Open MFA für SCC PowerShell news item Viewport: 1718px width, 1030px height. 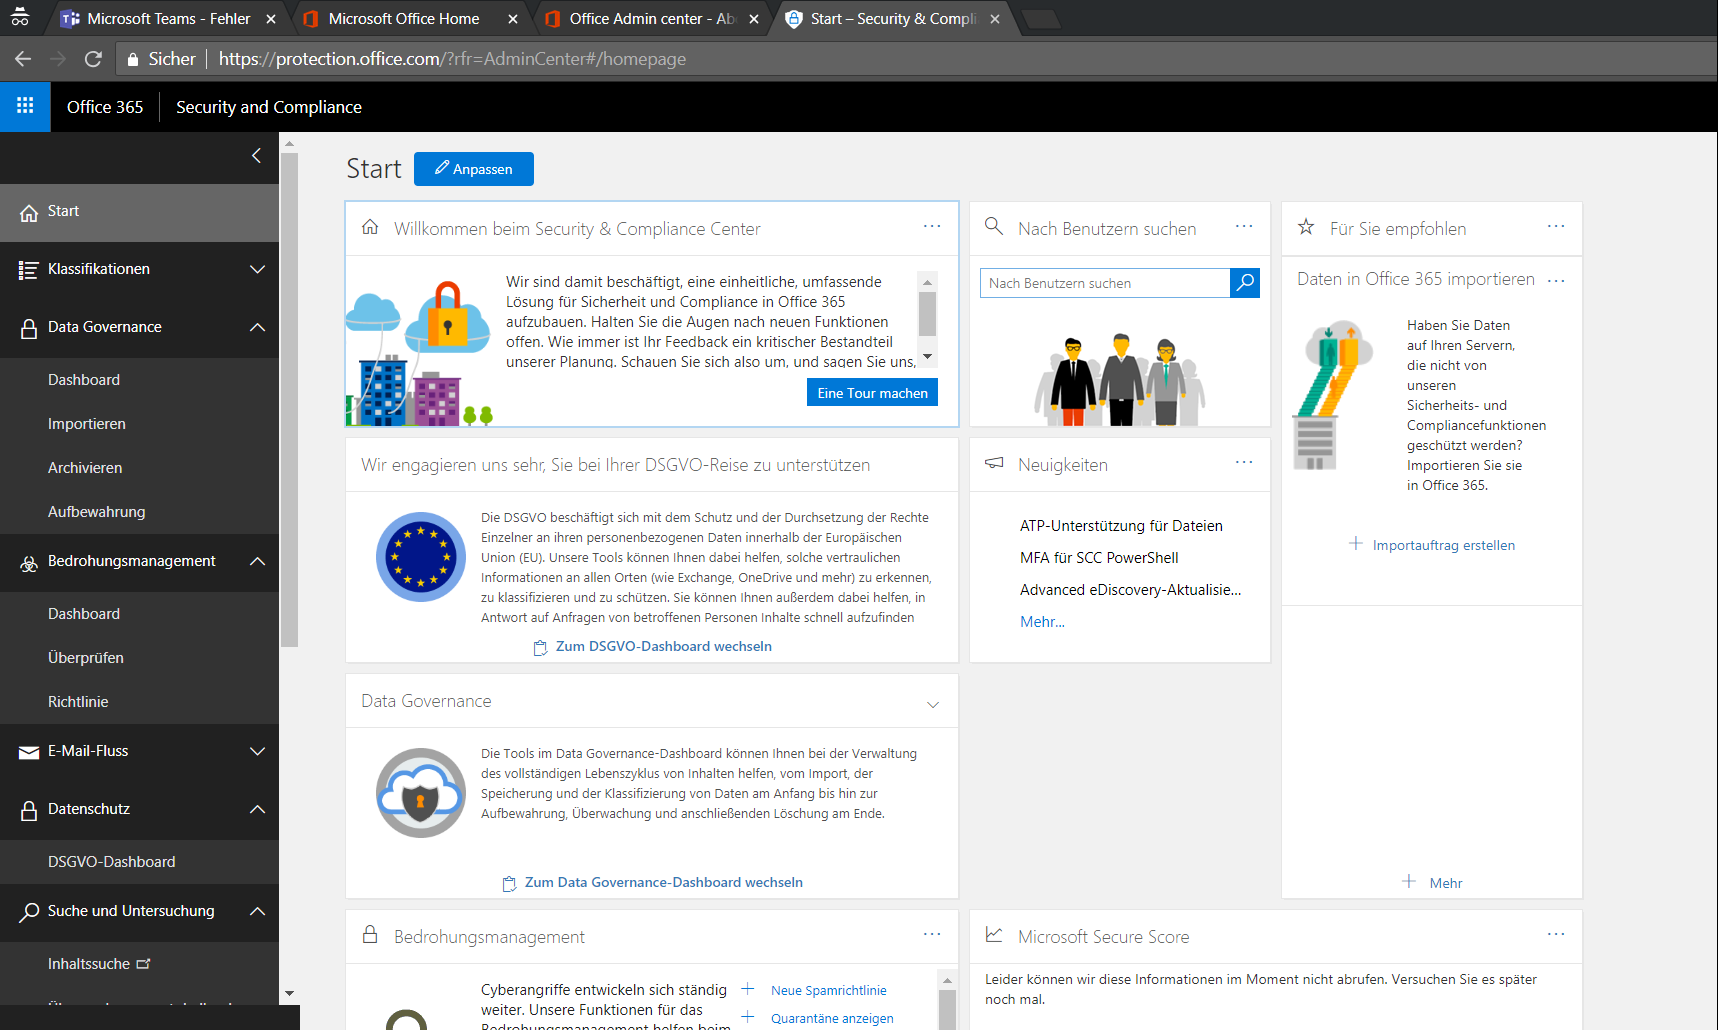coord(1099,558)
